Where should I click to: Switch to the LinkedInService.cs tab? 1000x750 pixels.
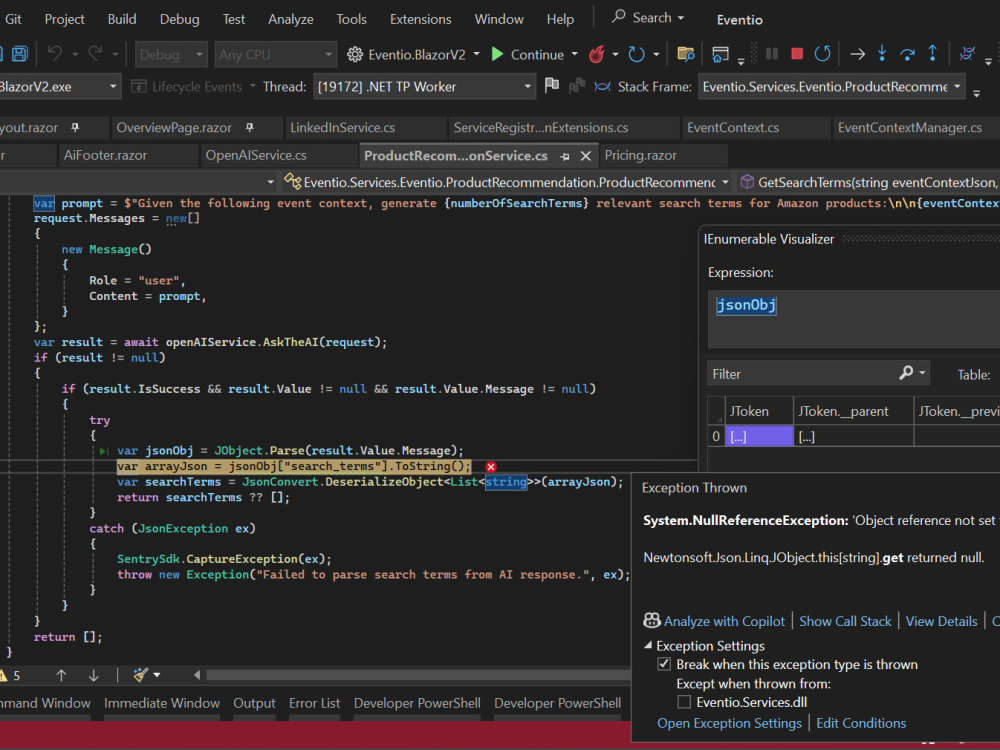pyautogui.click(x=342, y=128)
